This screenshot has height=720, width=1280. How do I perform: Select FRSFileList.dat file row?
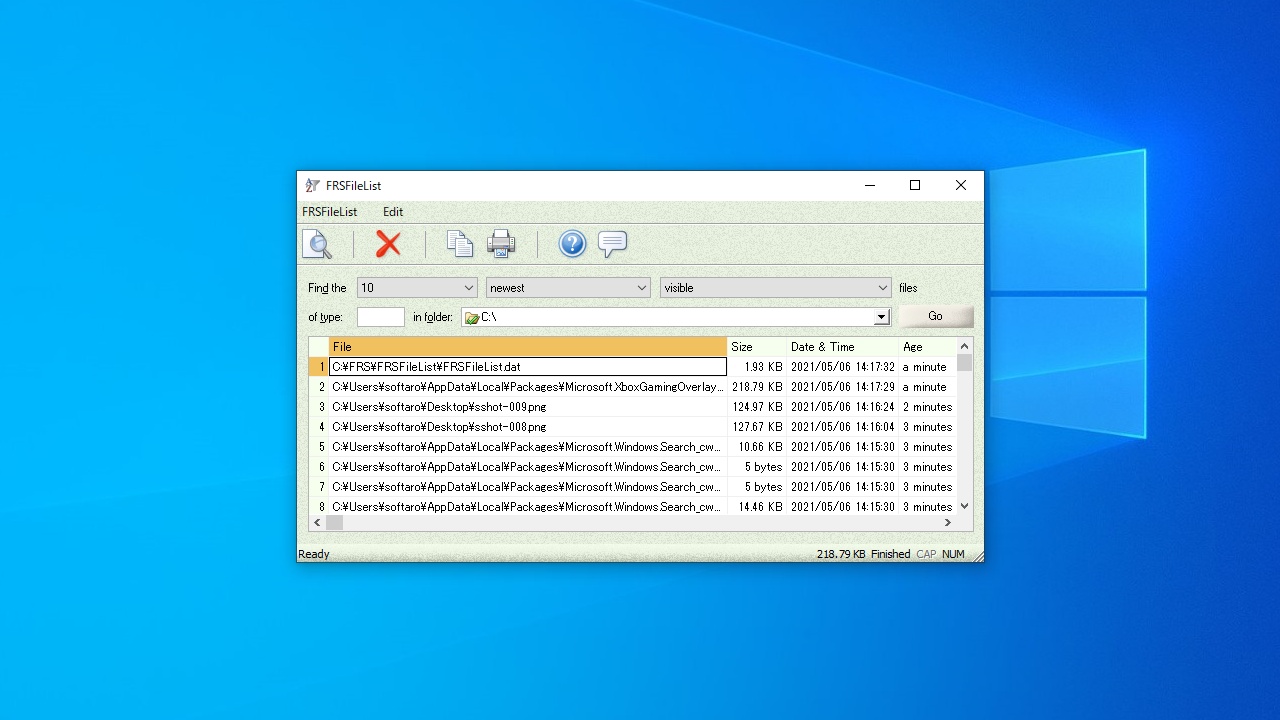[x=528, y=367]
